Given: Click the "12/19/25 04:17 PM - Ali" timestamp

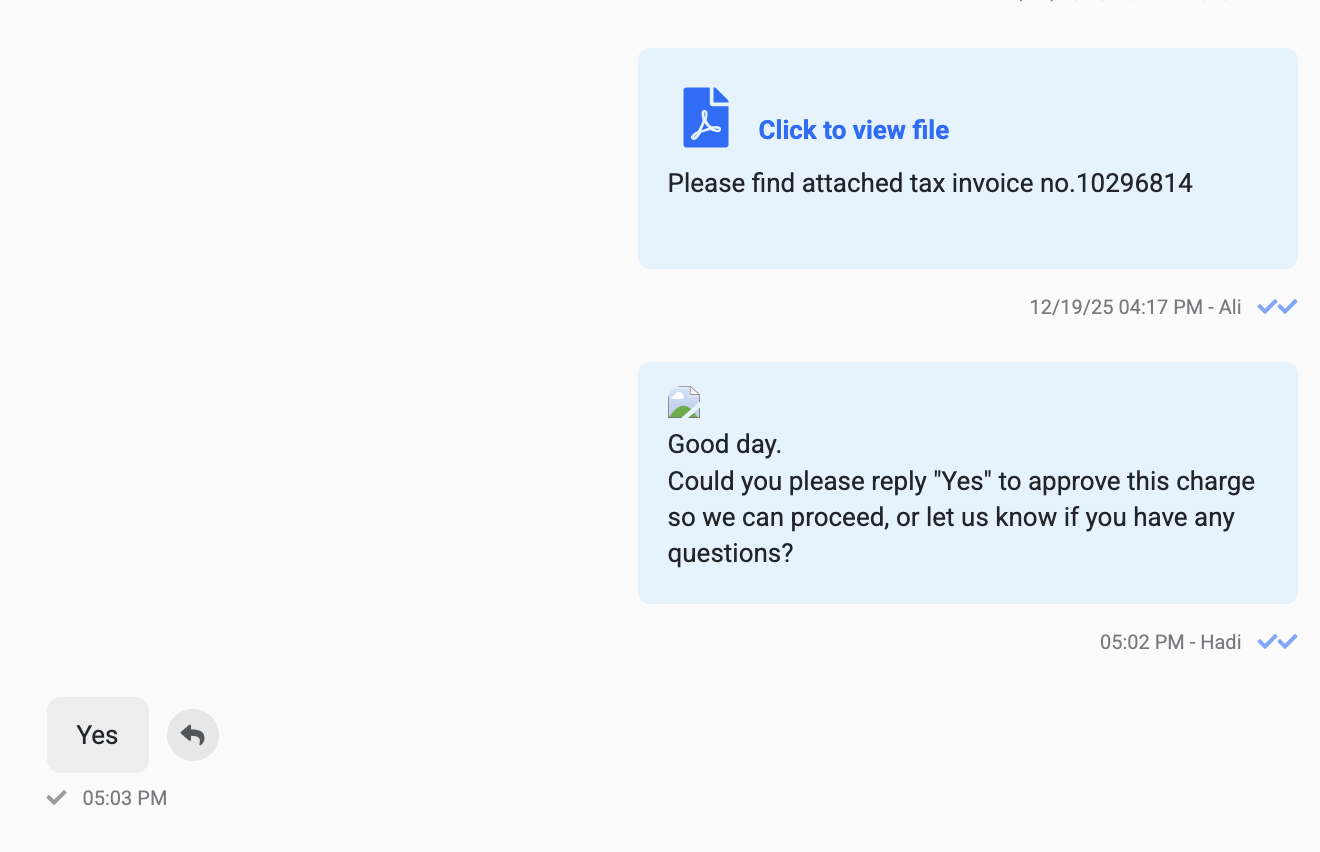Looking at the screenshot, I should 1135,307.
